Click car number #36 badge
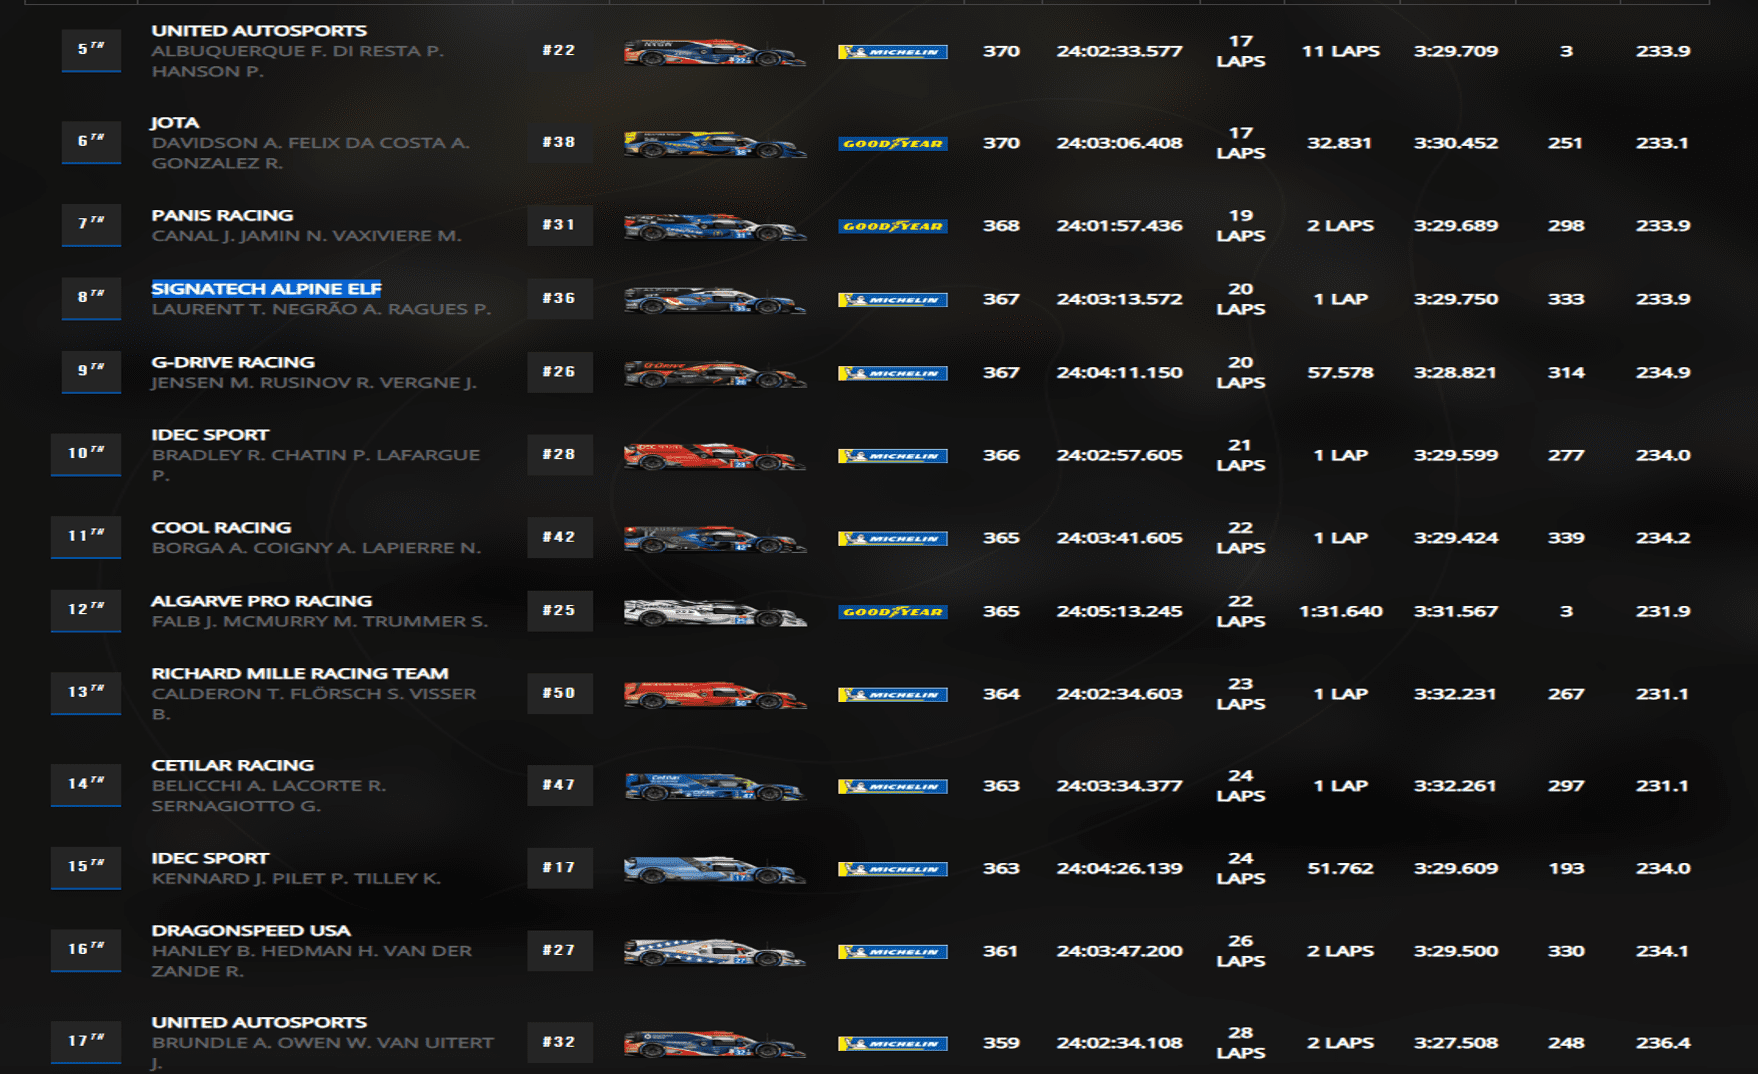 [x=560, y=298]
